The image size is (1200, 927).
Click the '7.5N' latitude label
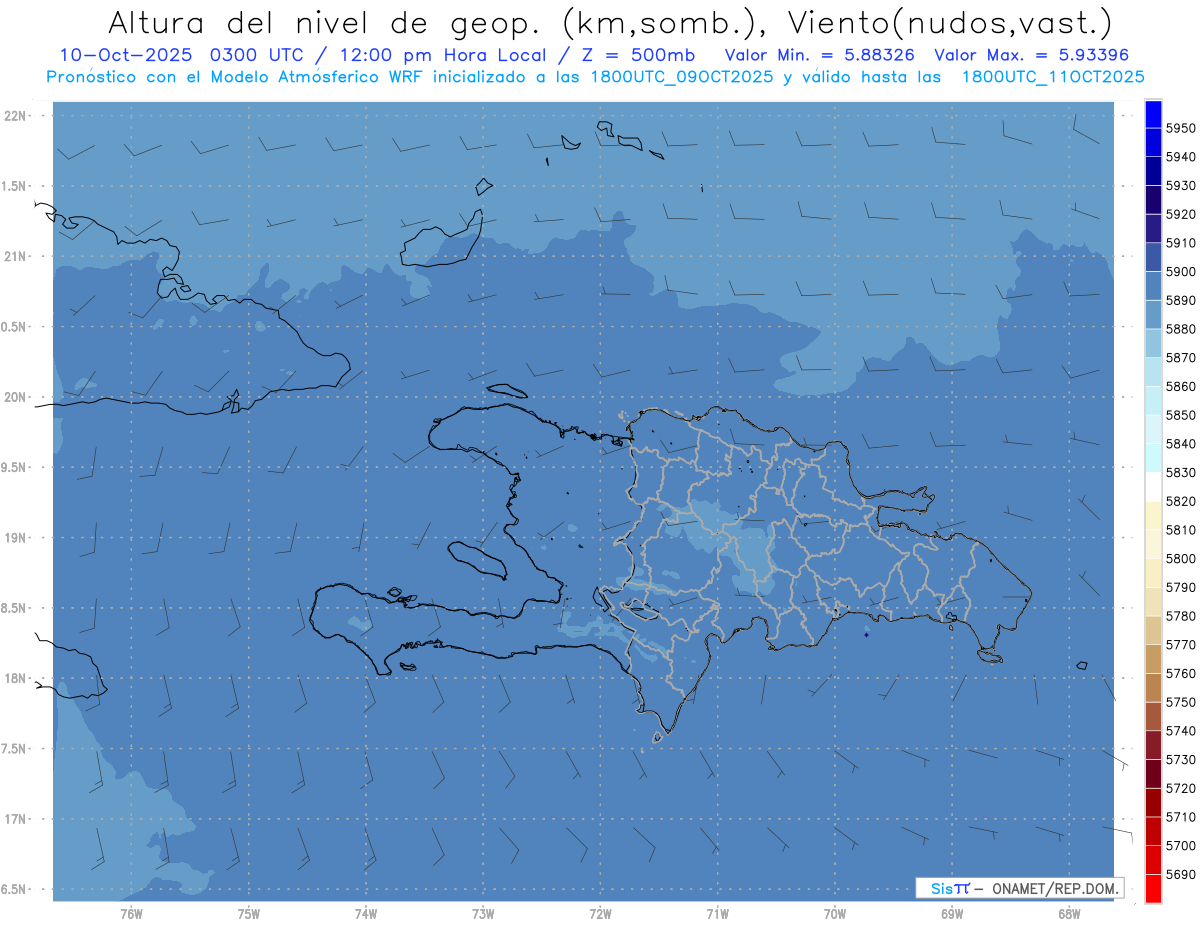pyautogui.click(x=14, y=749)
